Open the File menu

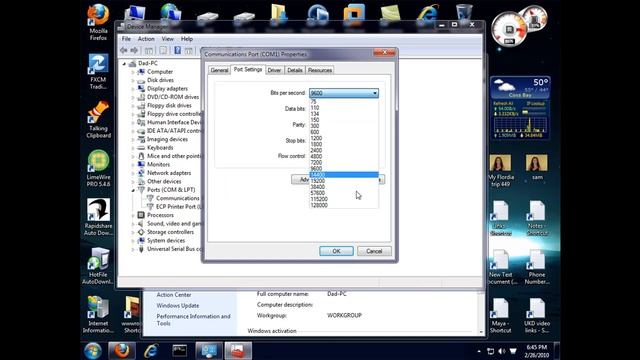127,39
